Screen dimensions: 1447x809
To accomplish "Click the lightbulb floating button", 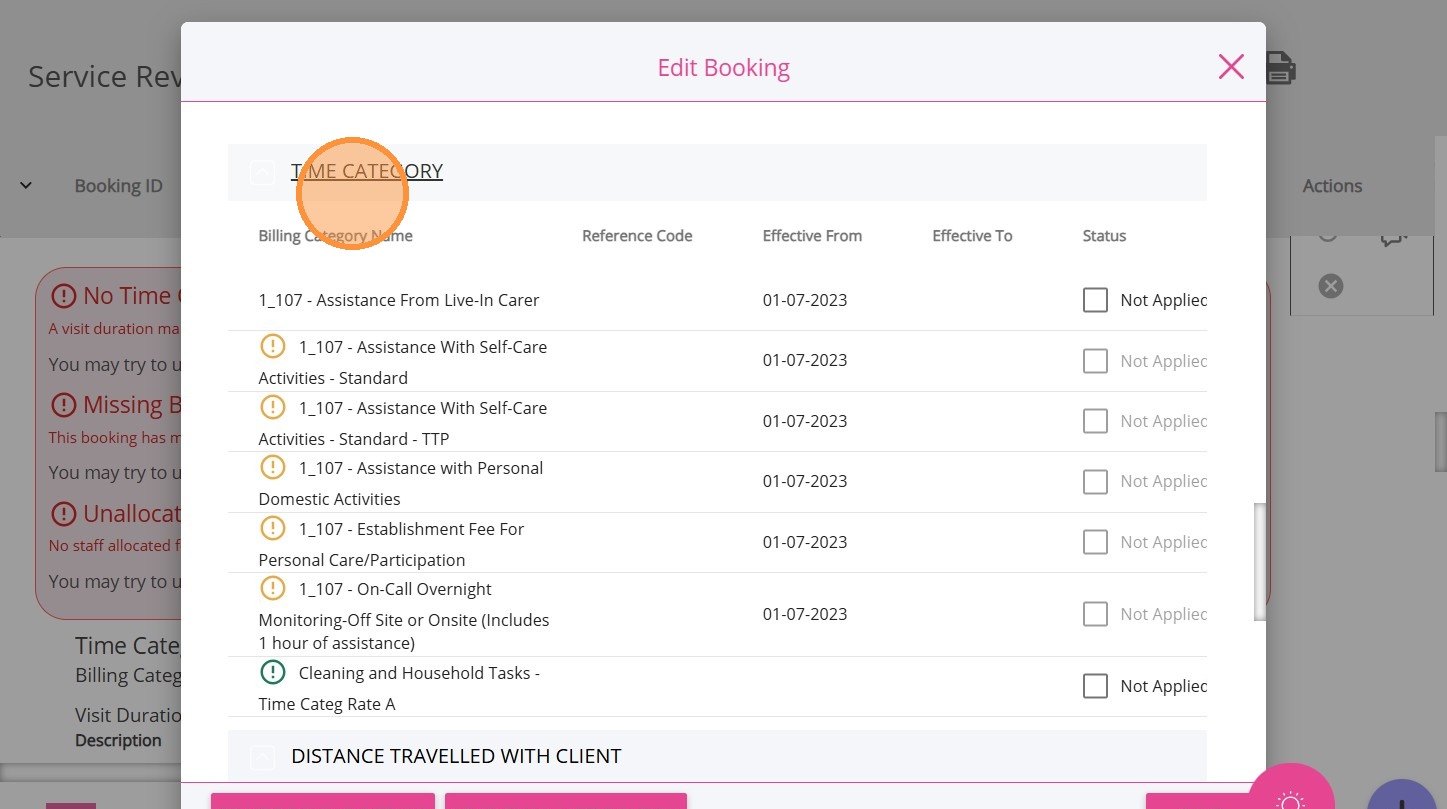I will tap(1291, 800).
